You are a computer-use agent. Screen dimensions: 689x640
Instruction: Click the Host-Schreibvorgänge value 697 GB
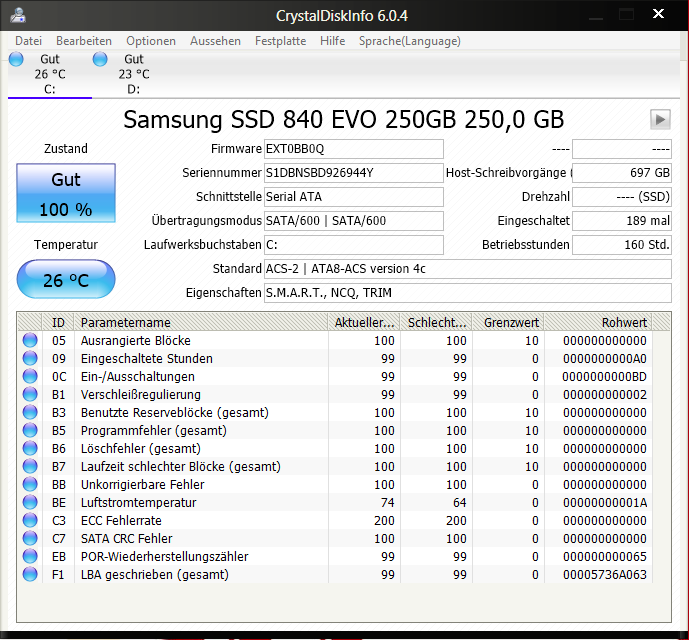click(622, 173)
